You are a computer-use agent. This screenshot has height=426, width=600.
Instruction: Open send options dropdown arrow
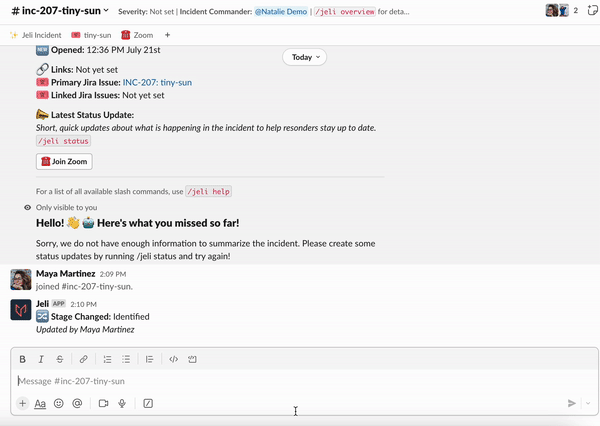point(588,403)
